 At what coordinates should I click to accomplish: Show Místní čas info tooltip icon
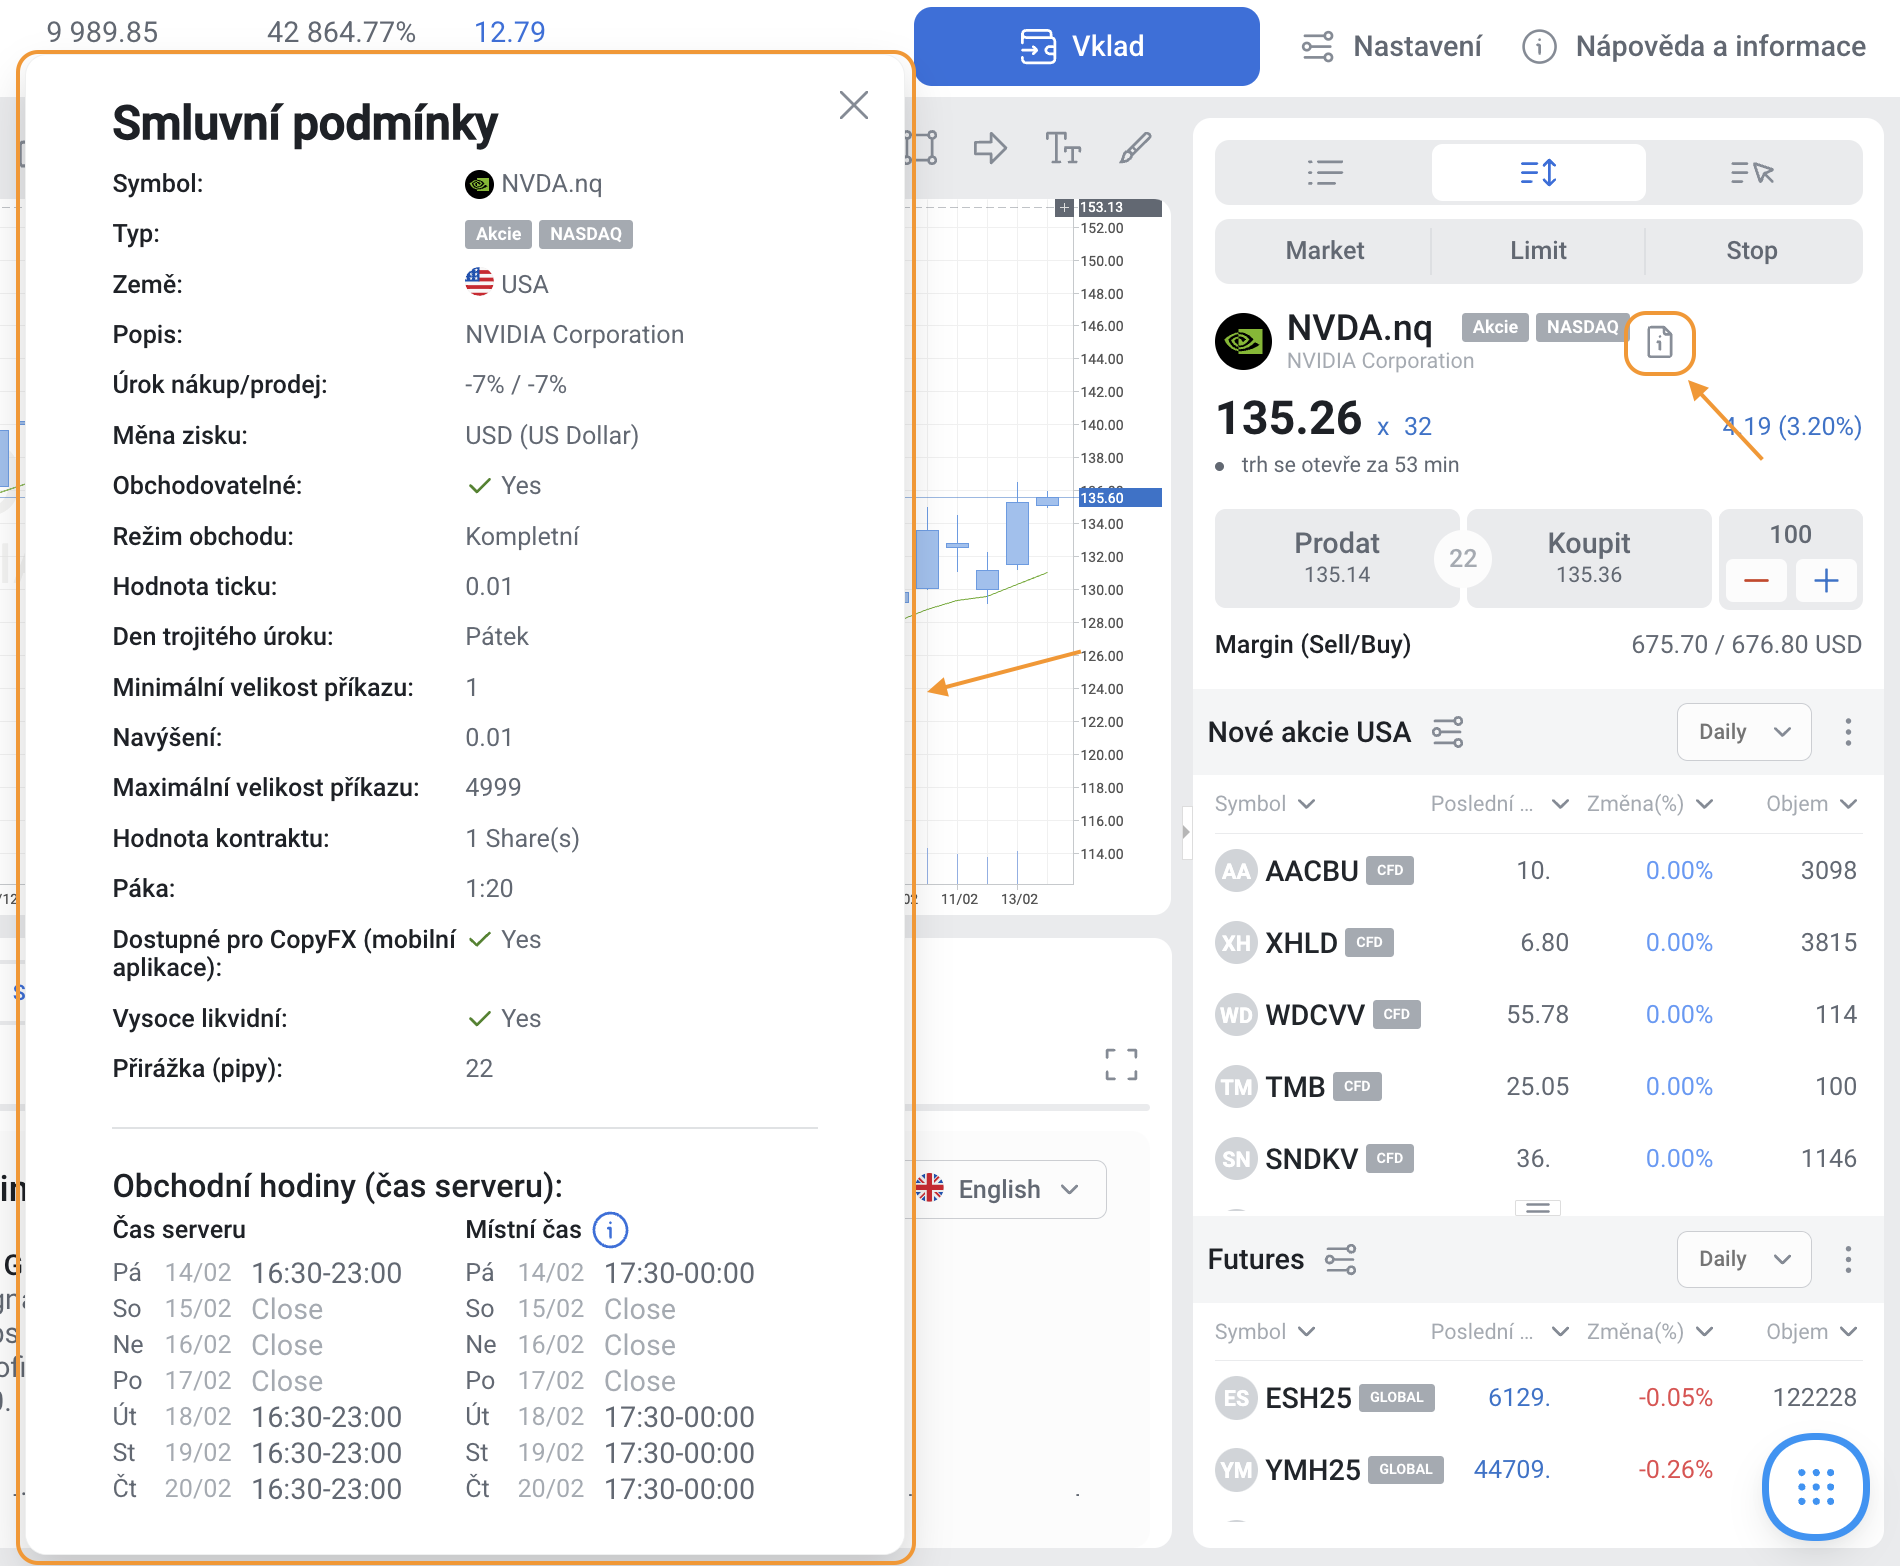(610, 1230)
